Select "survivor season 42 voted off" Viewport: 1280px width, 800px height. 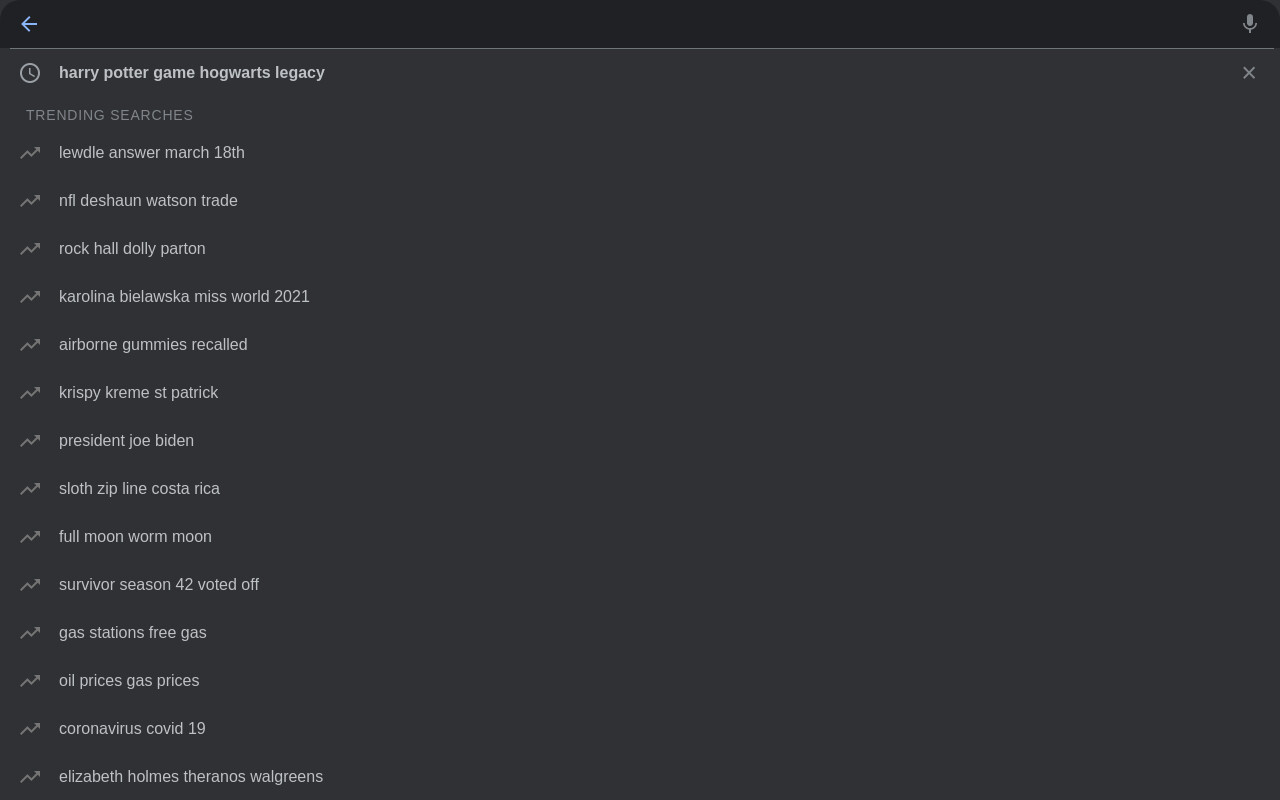coord(159,585)
